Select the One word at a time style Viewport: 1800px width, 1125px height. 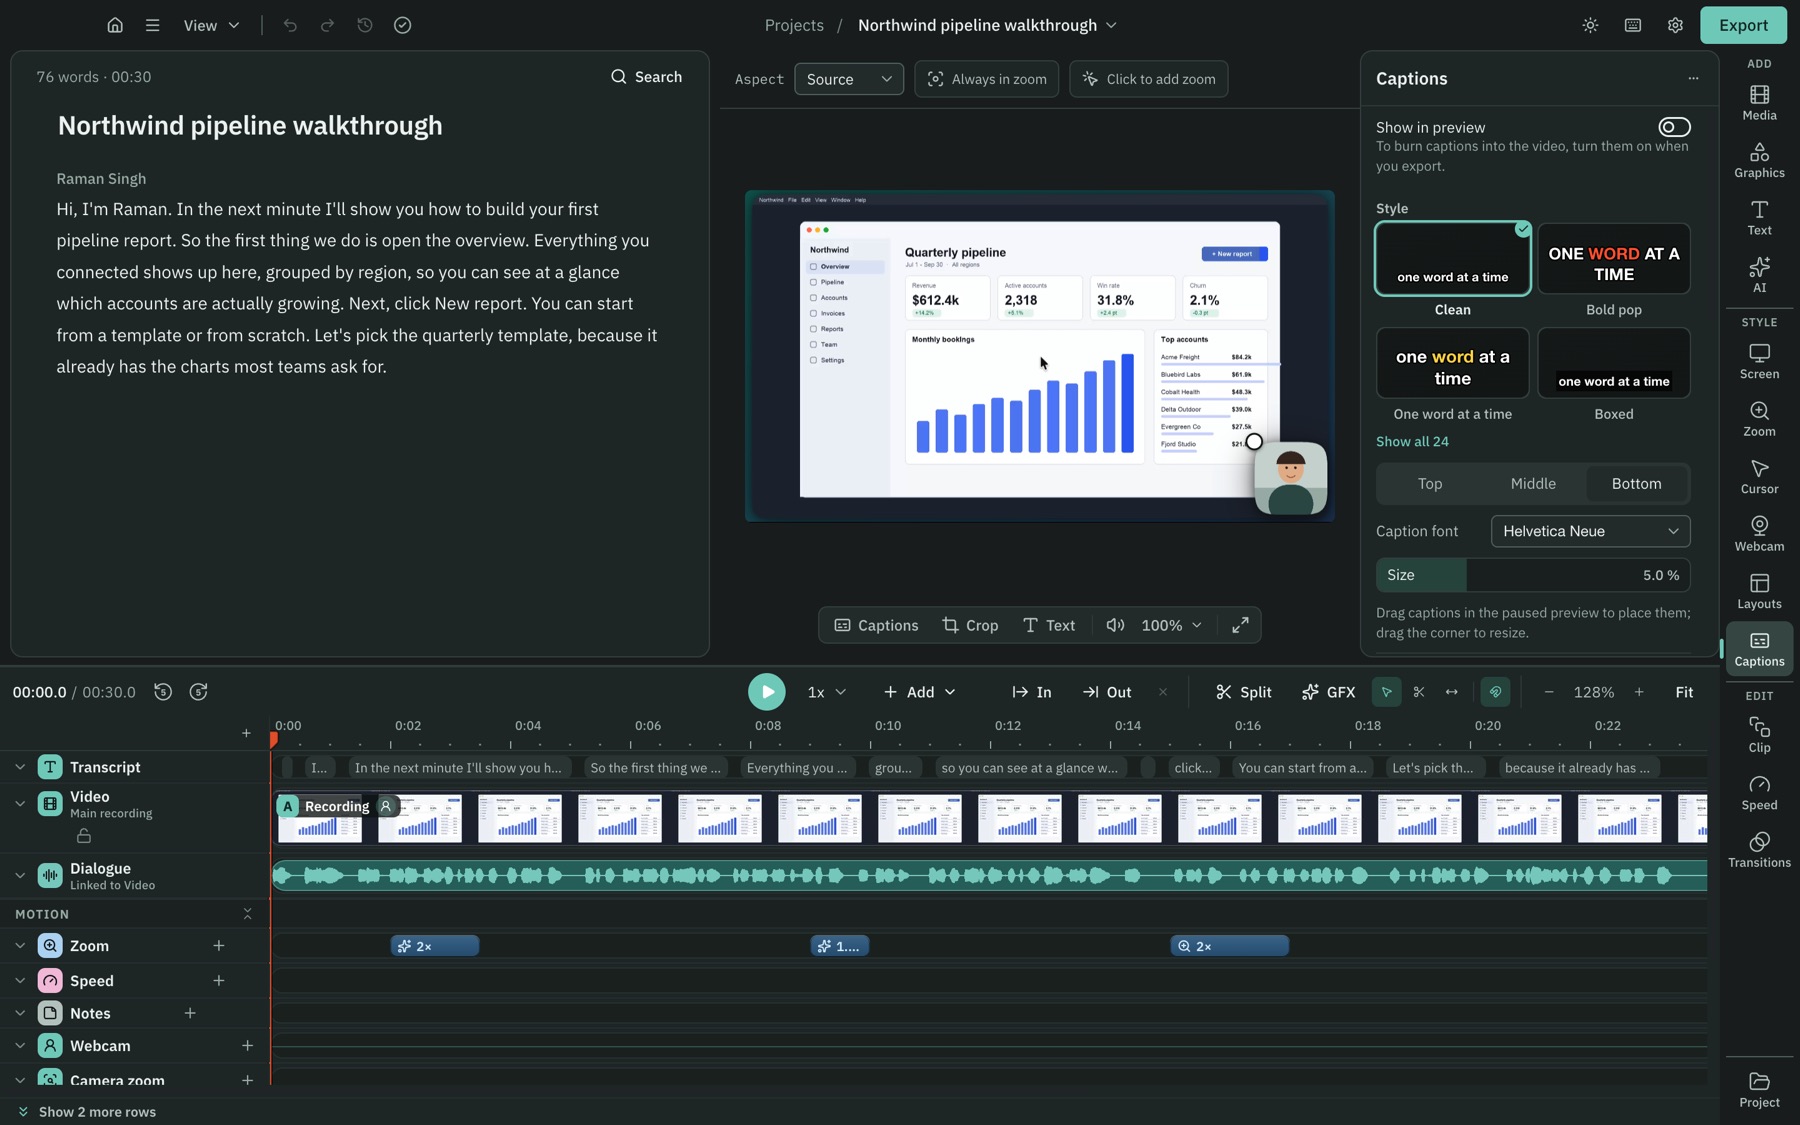pyautogui.click(x=1452, y=363)
